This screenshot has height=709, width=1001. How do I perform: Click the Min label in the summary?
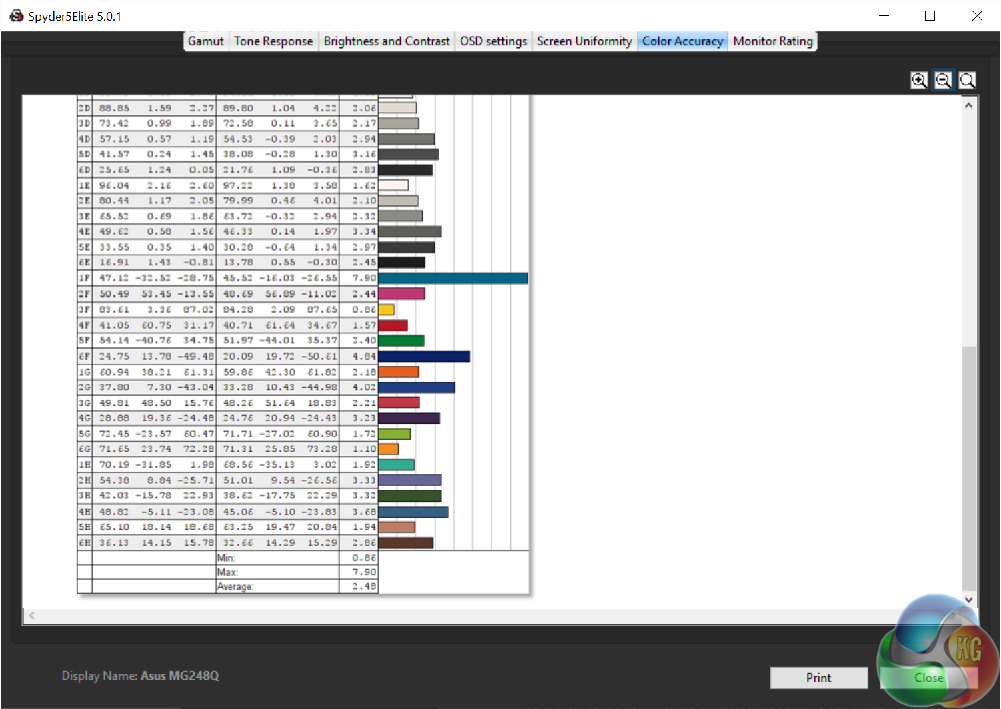point(226,558)
